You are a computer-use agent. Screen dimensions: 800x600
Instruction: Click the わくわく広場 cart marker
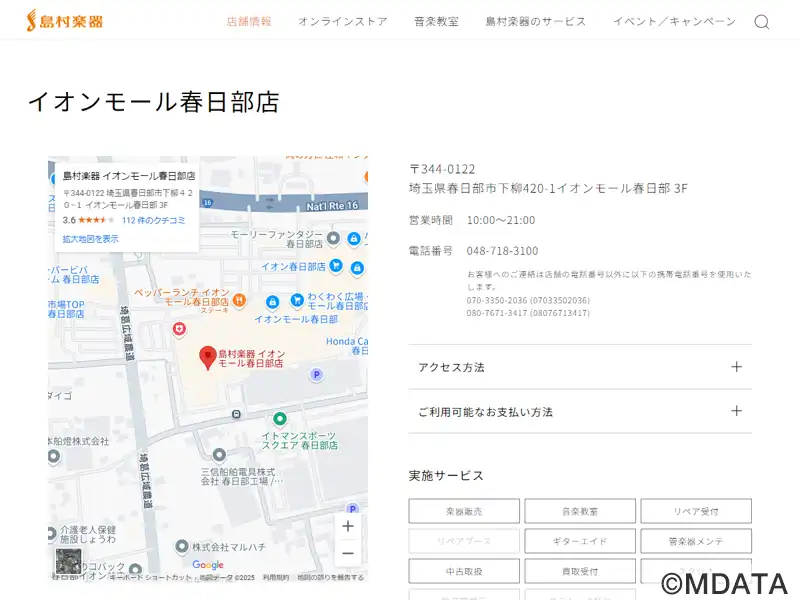(297, 300)
